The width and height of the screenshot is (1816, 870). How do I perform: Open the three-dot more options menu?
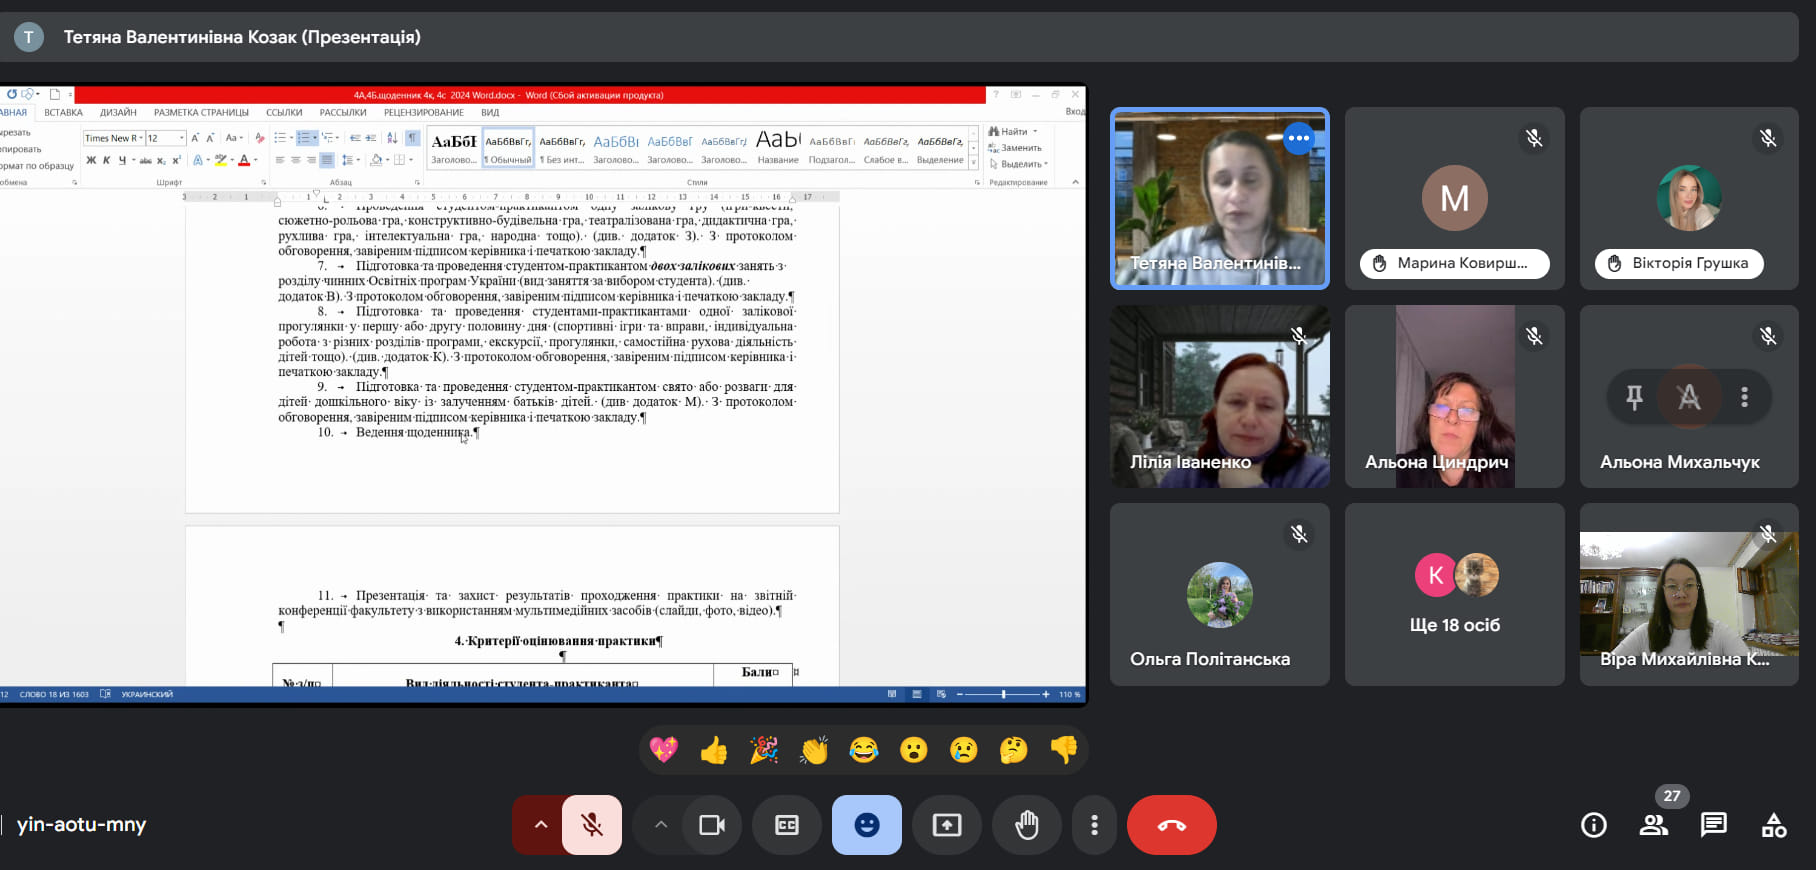coord(1095,825)
